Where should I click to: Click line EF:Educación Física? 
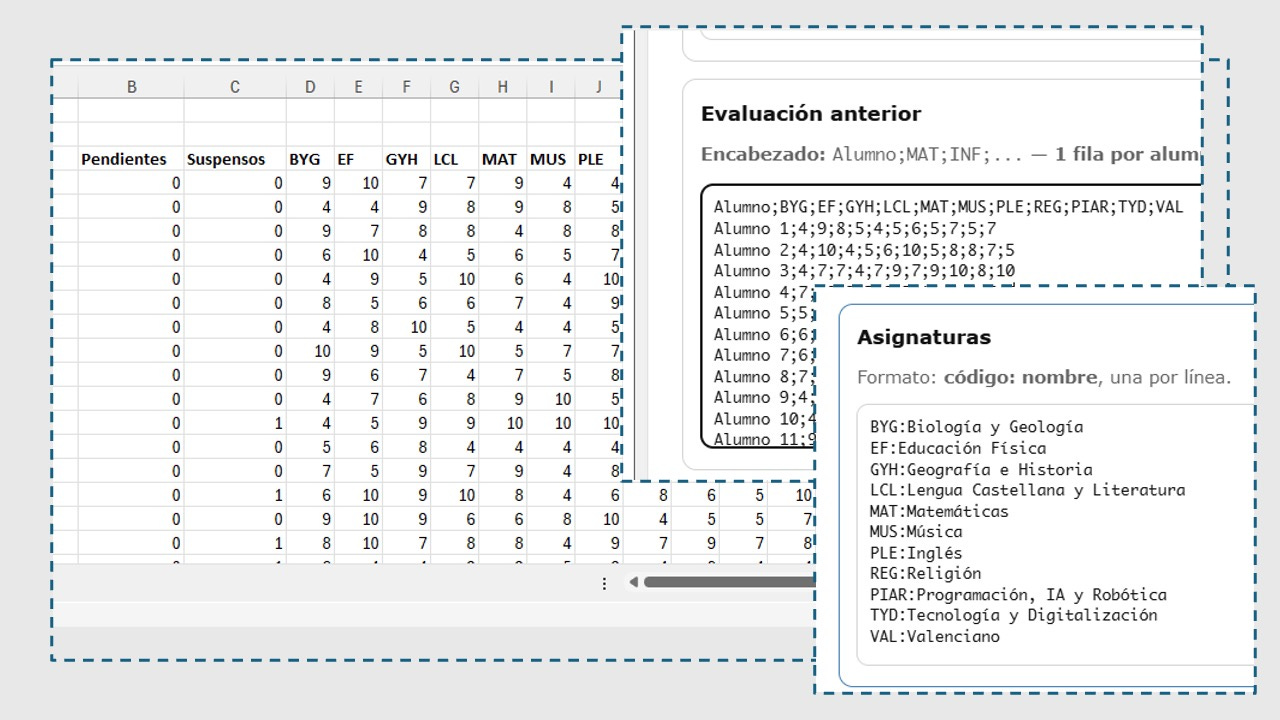958,448
